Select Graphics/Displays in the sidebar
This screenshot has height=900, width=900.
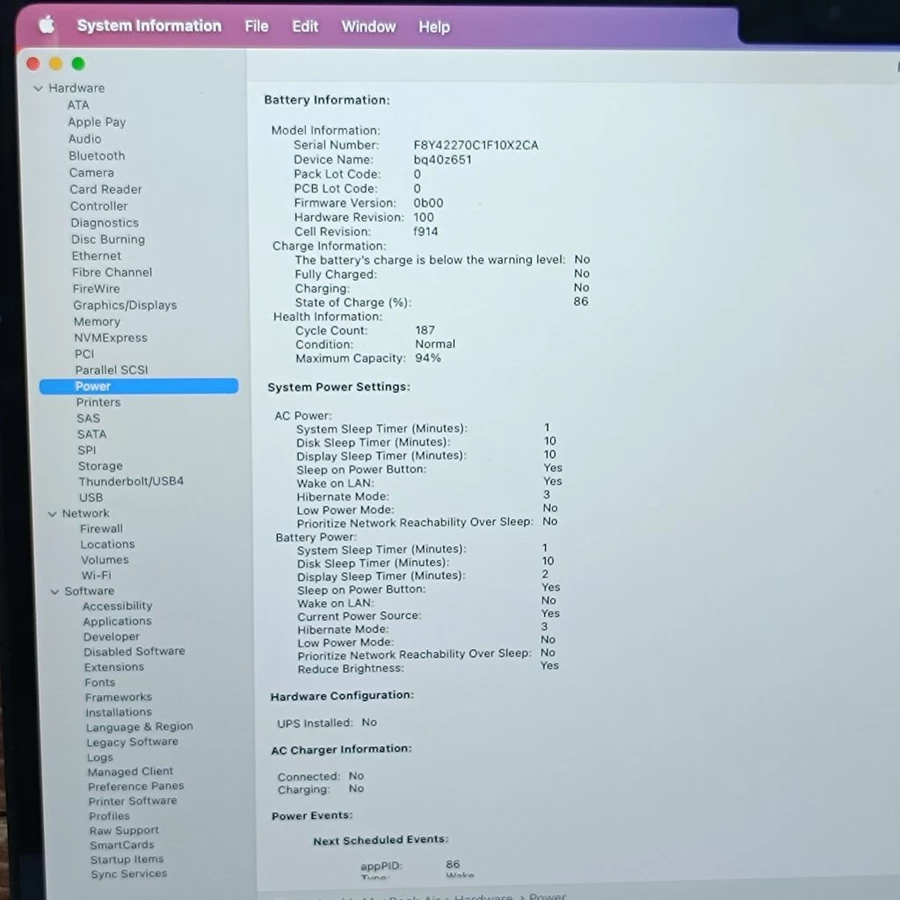pos(125,305)
